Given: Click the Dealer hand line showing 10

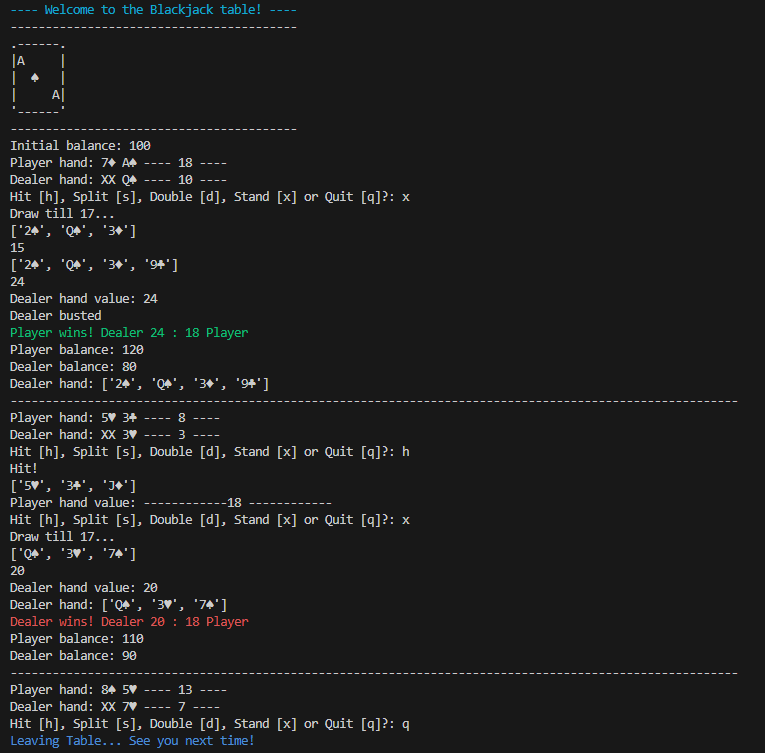Looking at the screenshot, I should pos(118,179).
